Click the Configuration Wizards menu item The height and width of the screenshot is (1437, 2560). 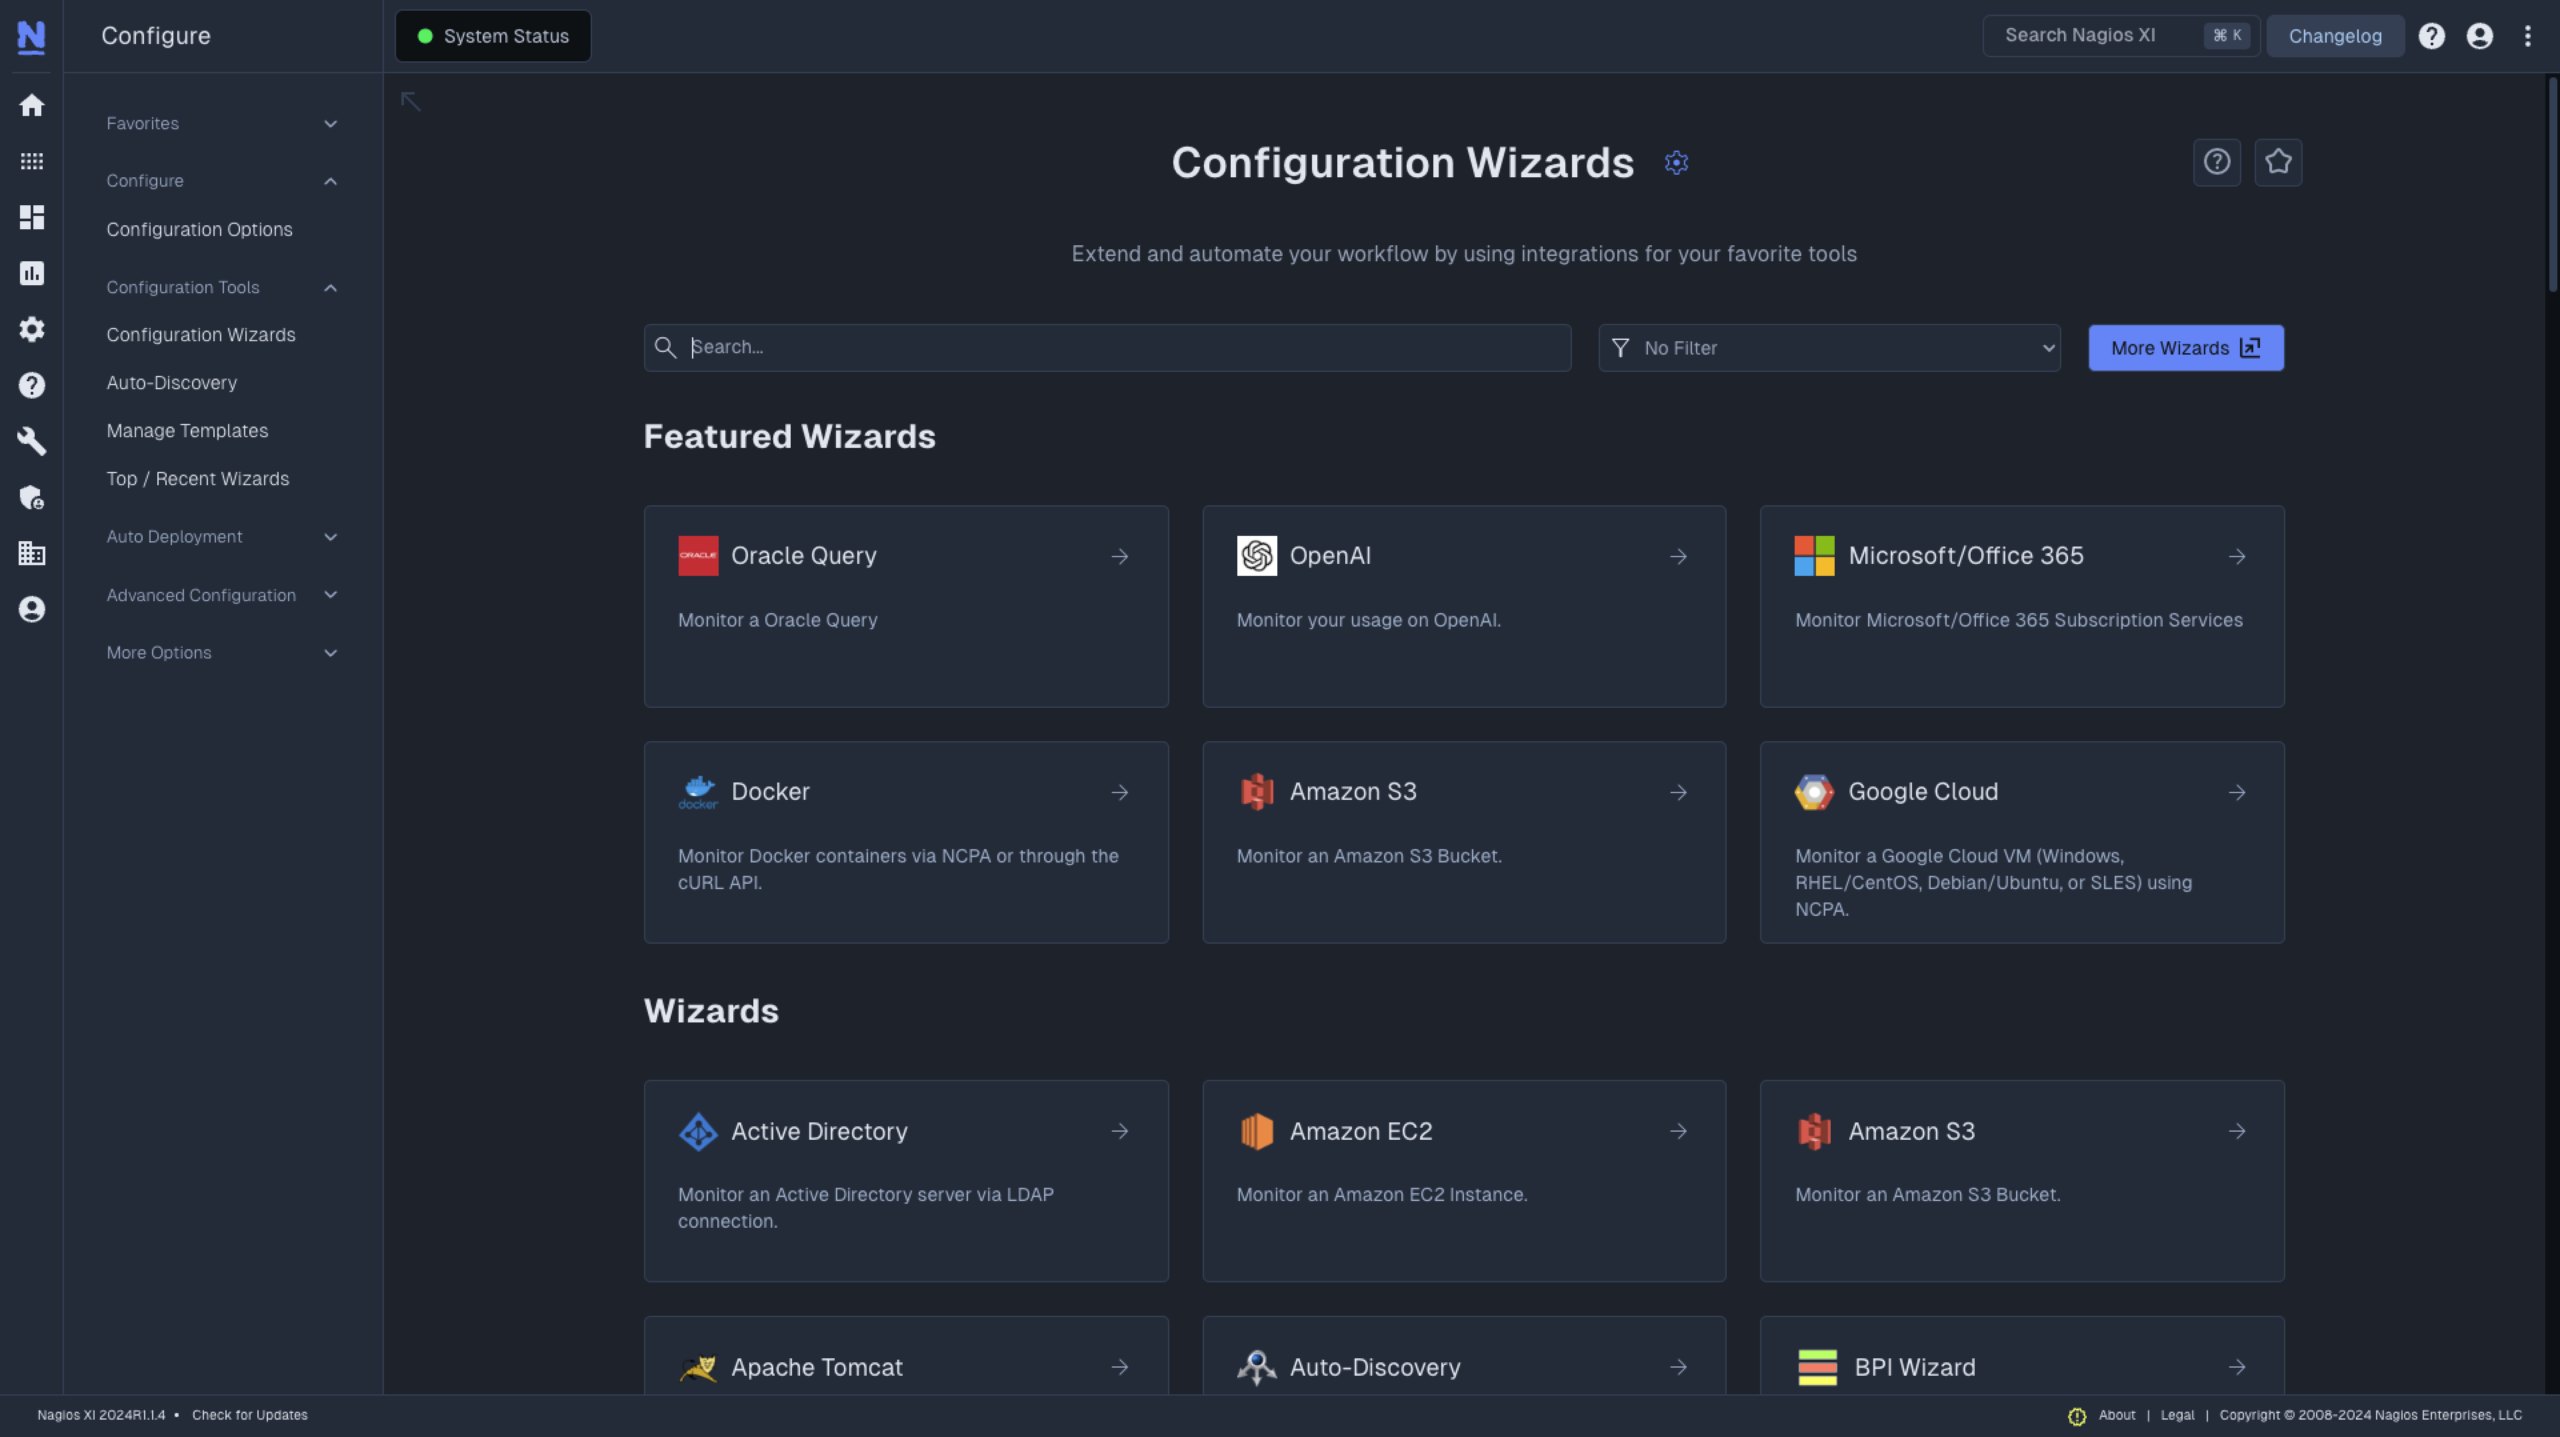(199, 334)
